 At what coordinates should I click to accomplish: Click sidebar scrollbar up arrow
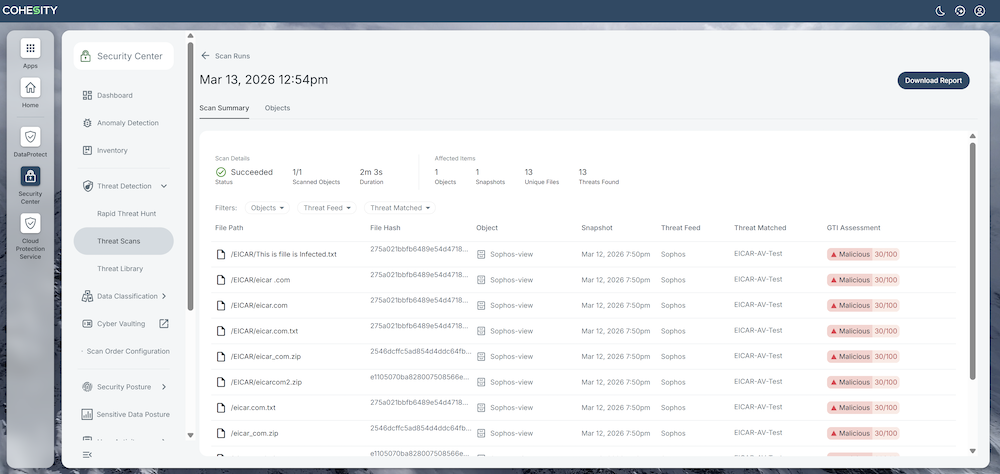pyautogui.click(x=190, y=36)
